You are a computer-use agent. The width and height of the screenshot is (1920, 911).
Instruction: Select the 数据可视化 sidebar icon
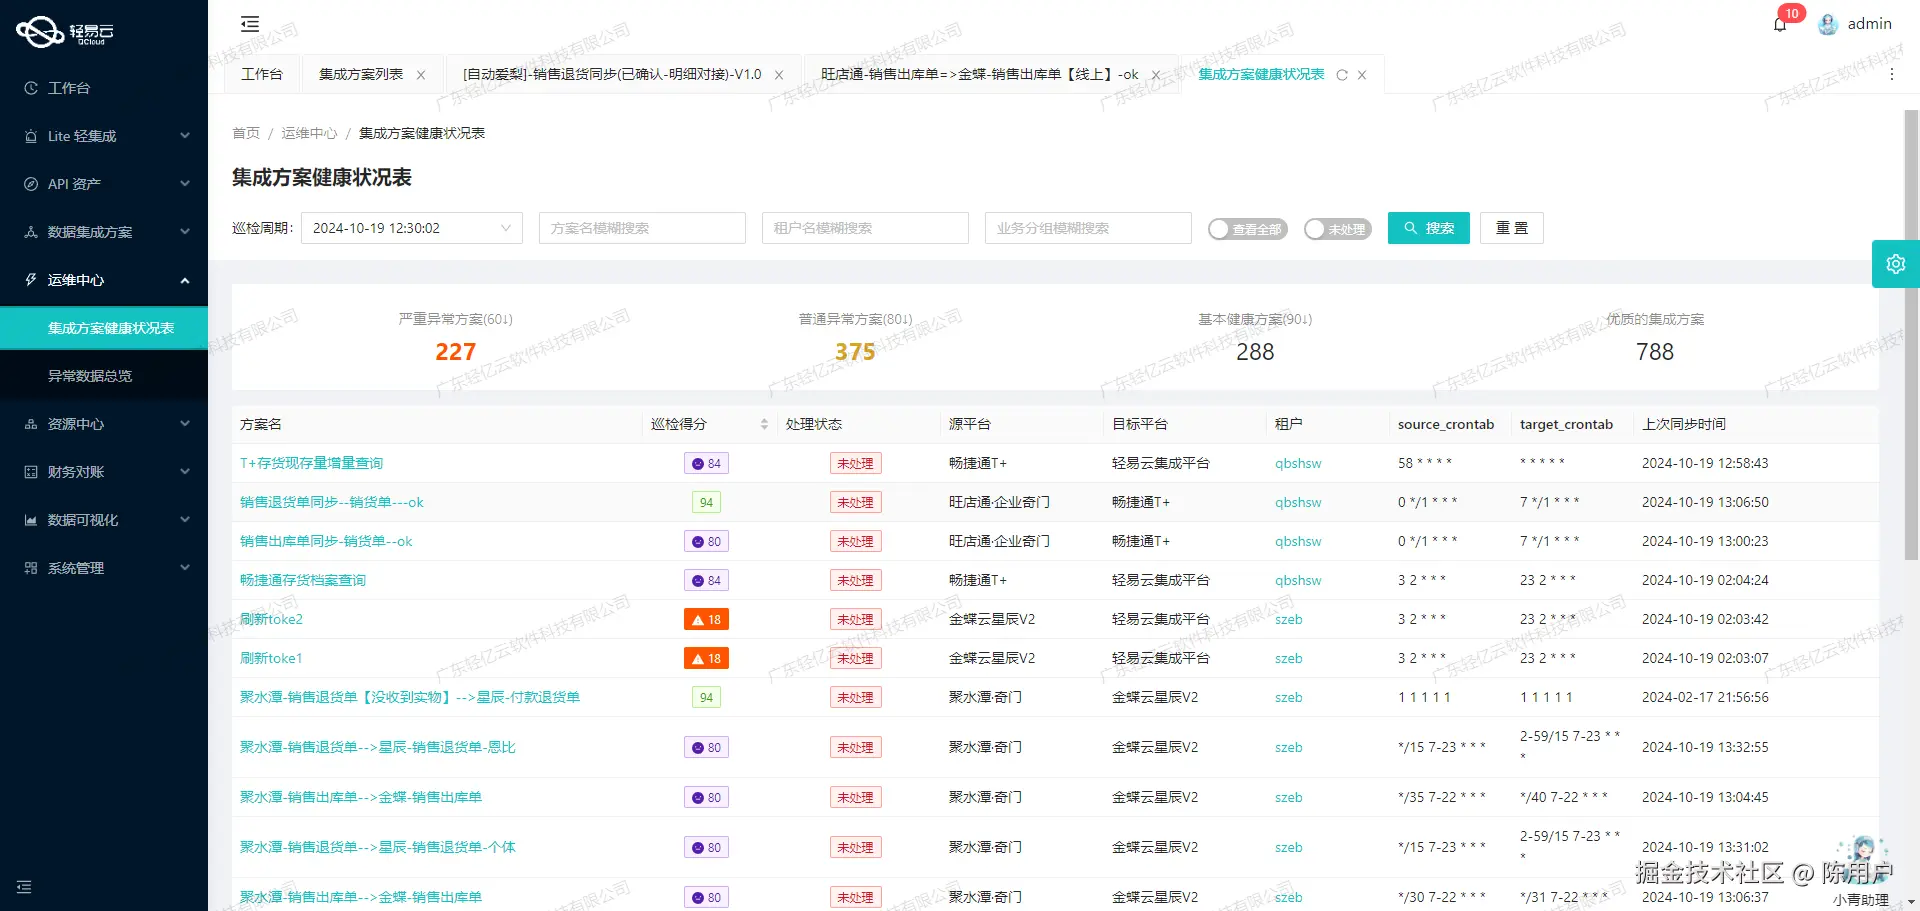point(30,519)
